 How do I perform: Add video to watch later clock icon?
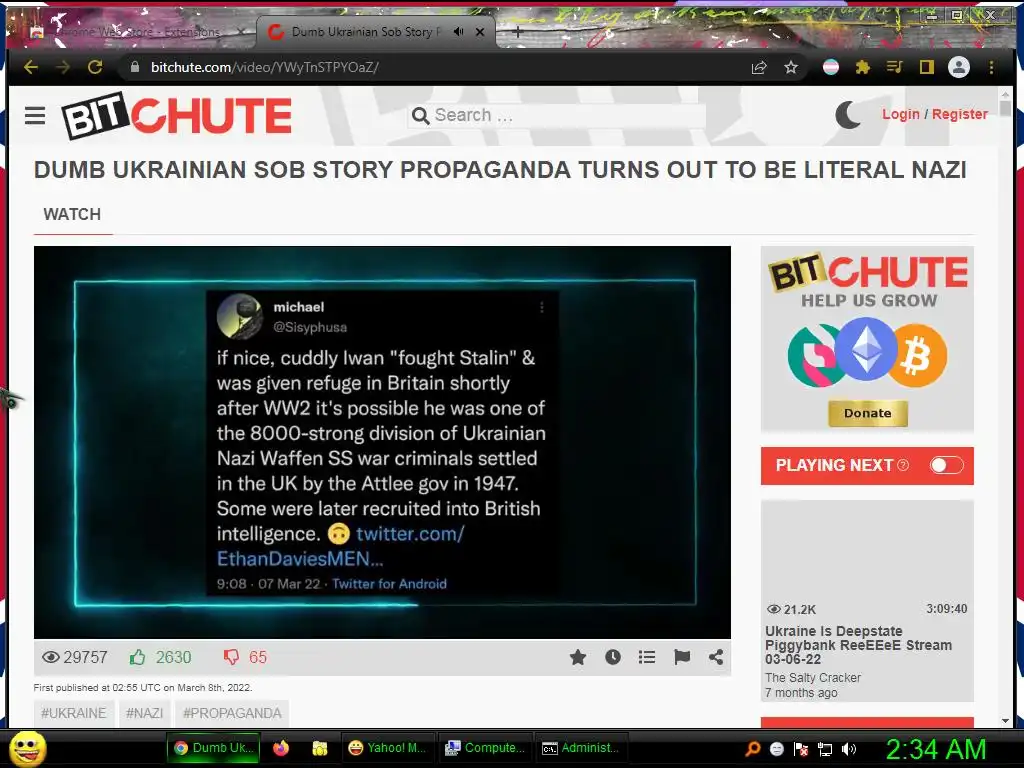[x=613, y=657]
